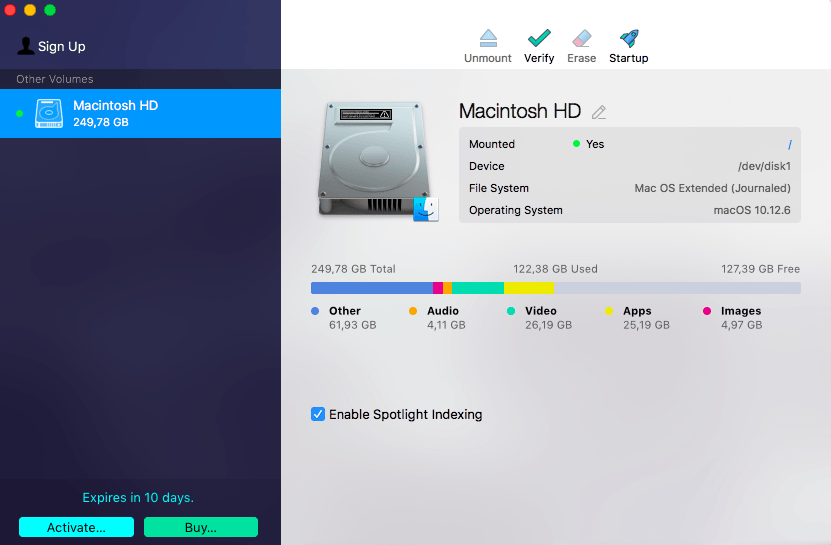Click the Verify checkmark icon
This screenshot has width=831, height=545.
[x=539, y=38]
